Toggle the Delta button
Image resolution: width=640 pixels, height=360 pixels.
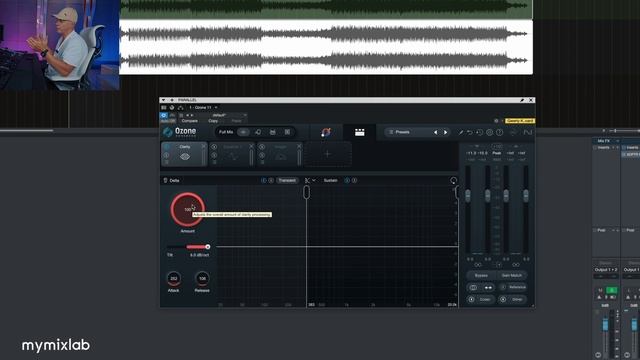(x=172, y=180)
